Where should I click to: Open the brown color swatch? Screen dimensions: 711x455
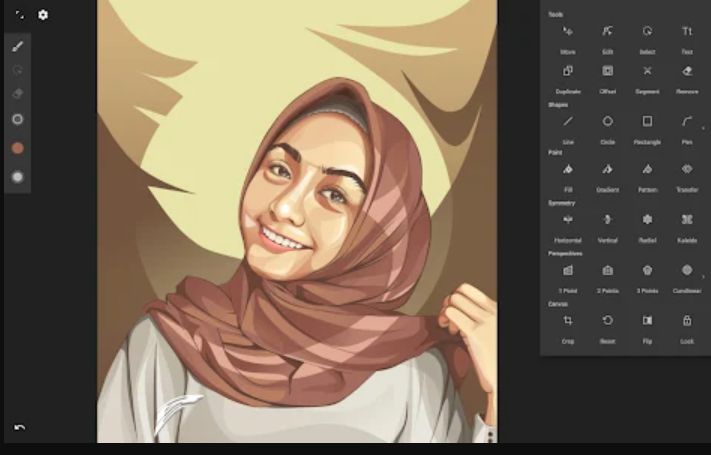tap(17, 148)
